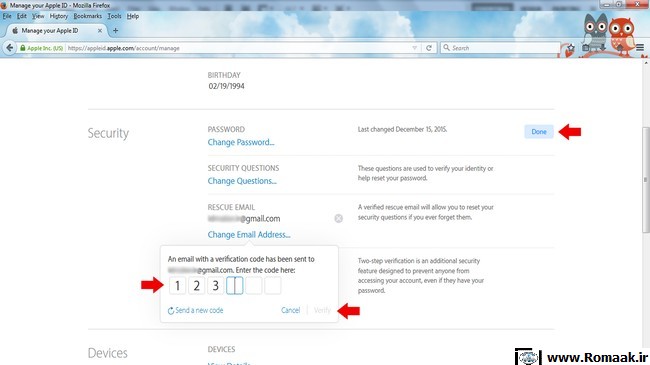
Task: Cancel the verification code dialog
Action: click(290, 310)
